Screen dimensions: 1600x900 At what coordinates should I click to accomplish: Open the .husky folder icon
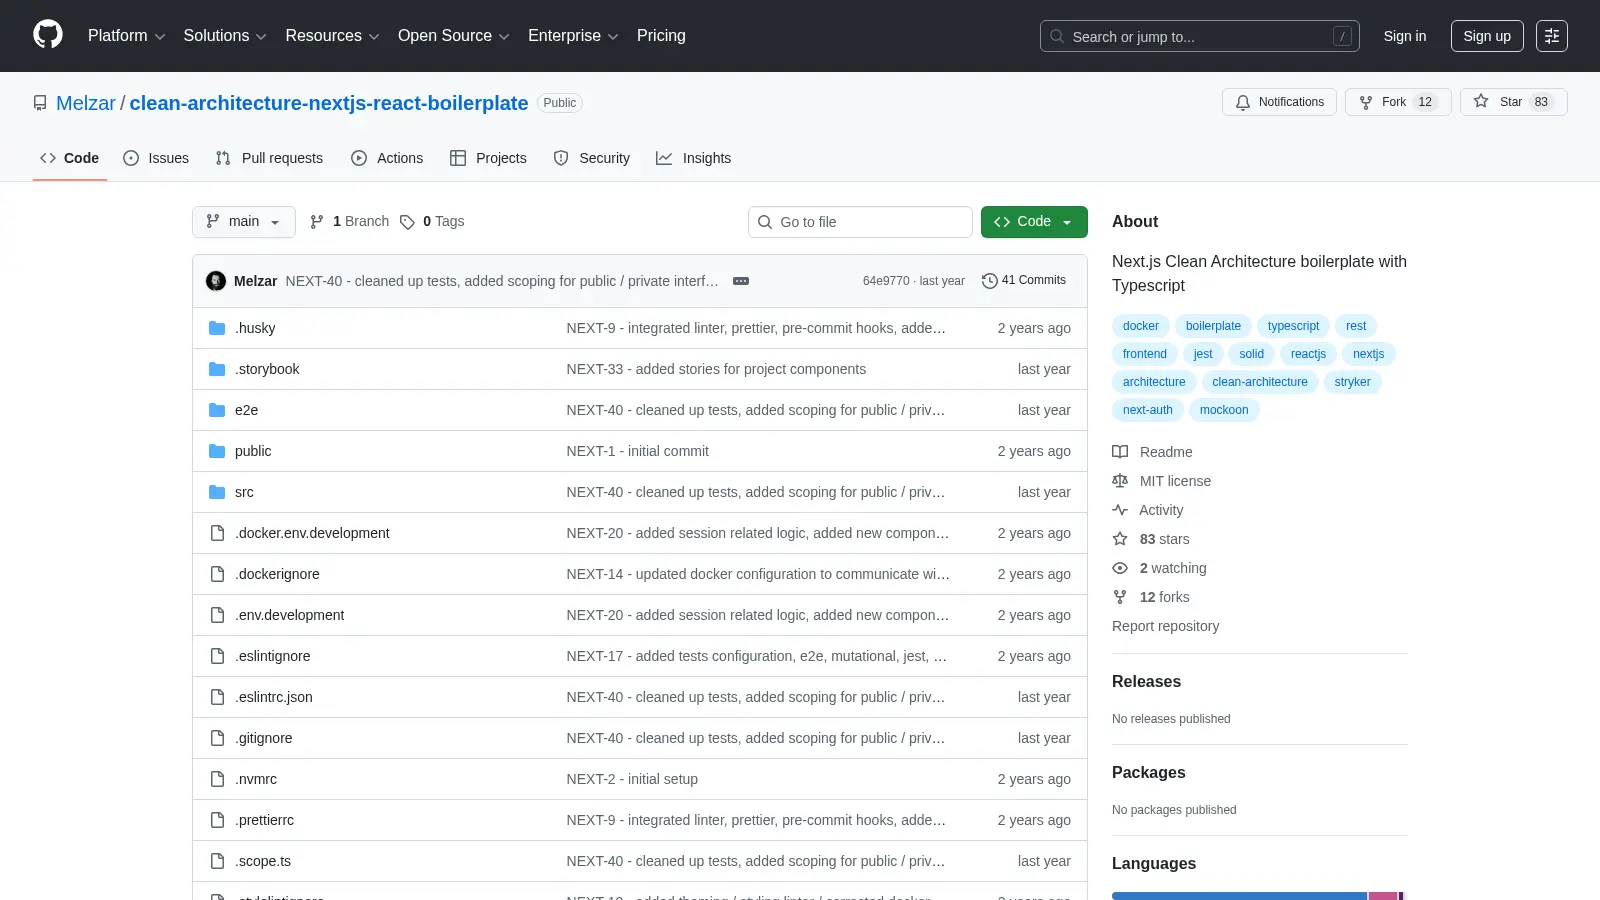[217, 328]
